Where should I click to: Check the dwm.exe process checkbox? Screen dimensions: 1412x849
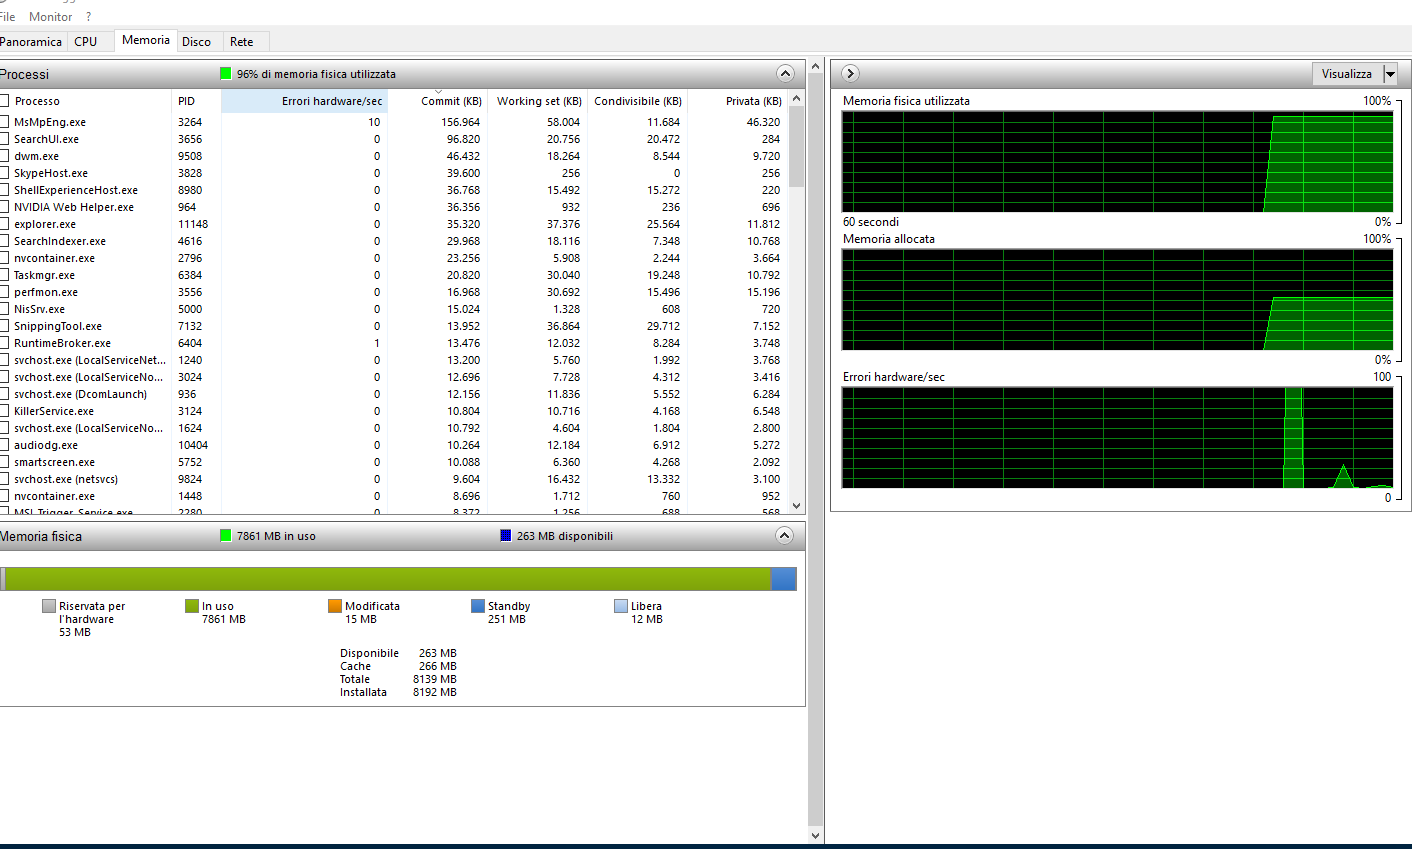click(4, 156)
